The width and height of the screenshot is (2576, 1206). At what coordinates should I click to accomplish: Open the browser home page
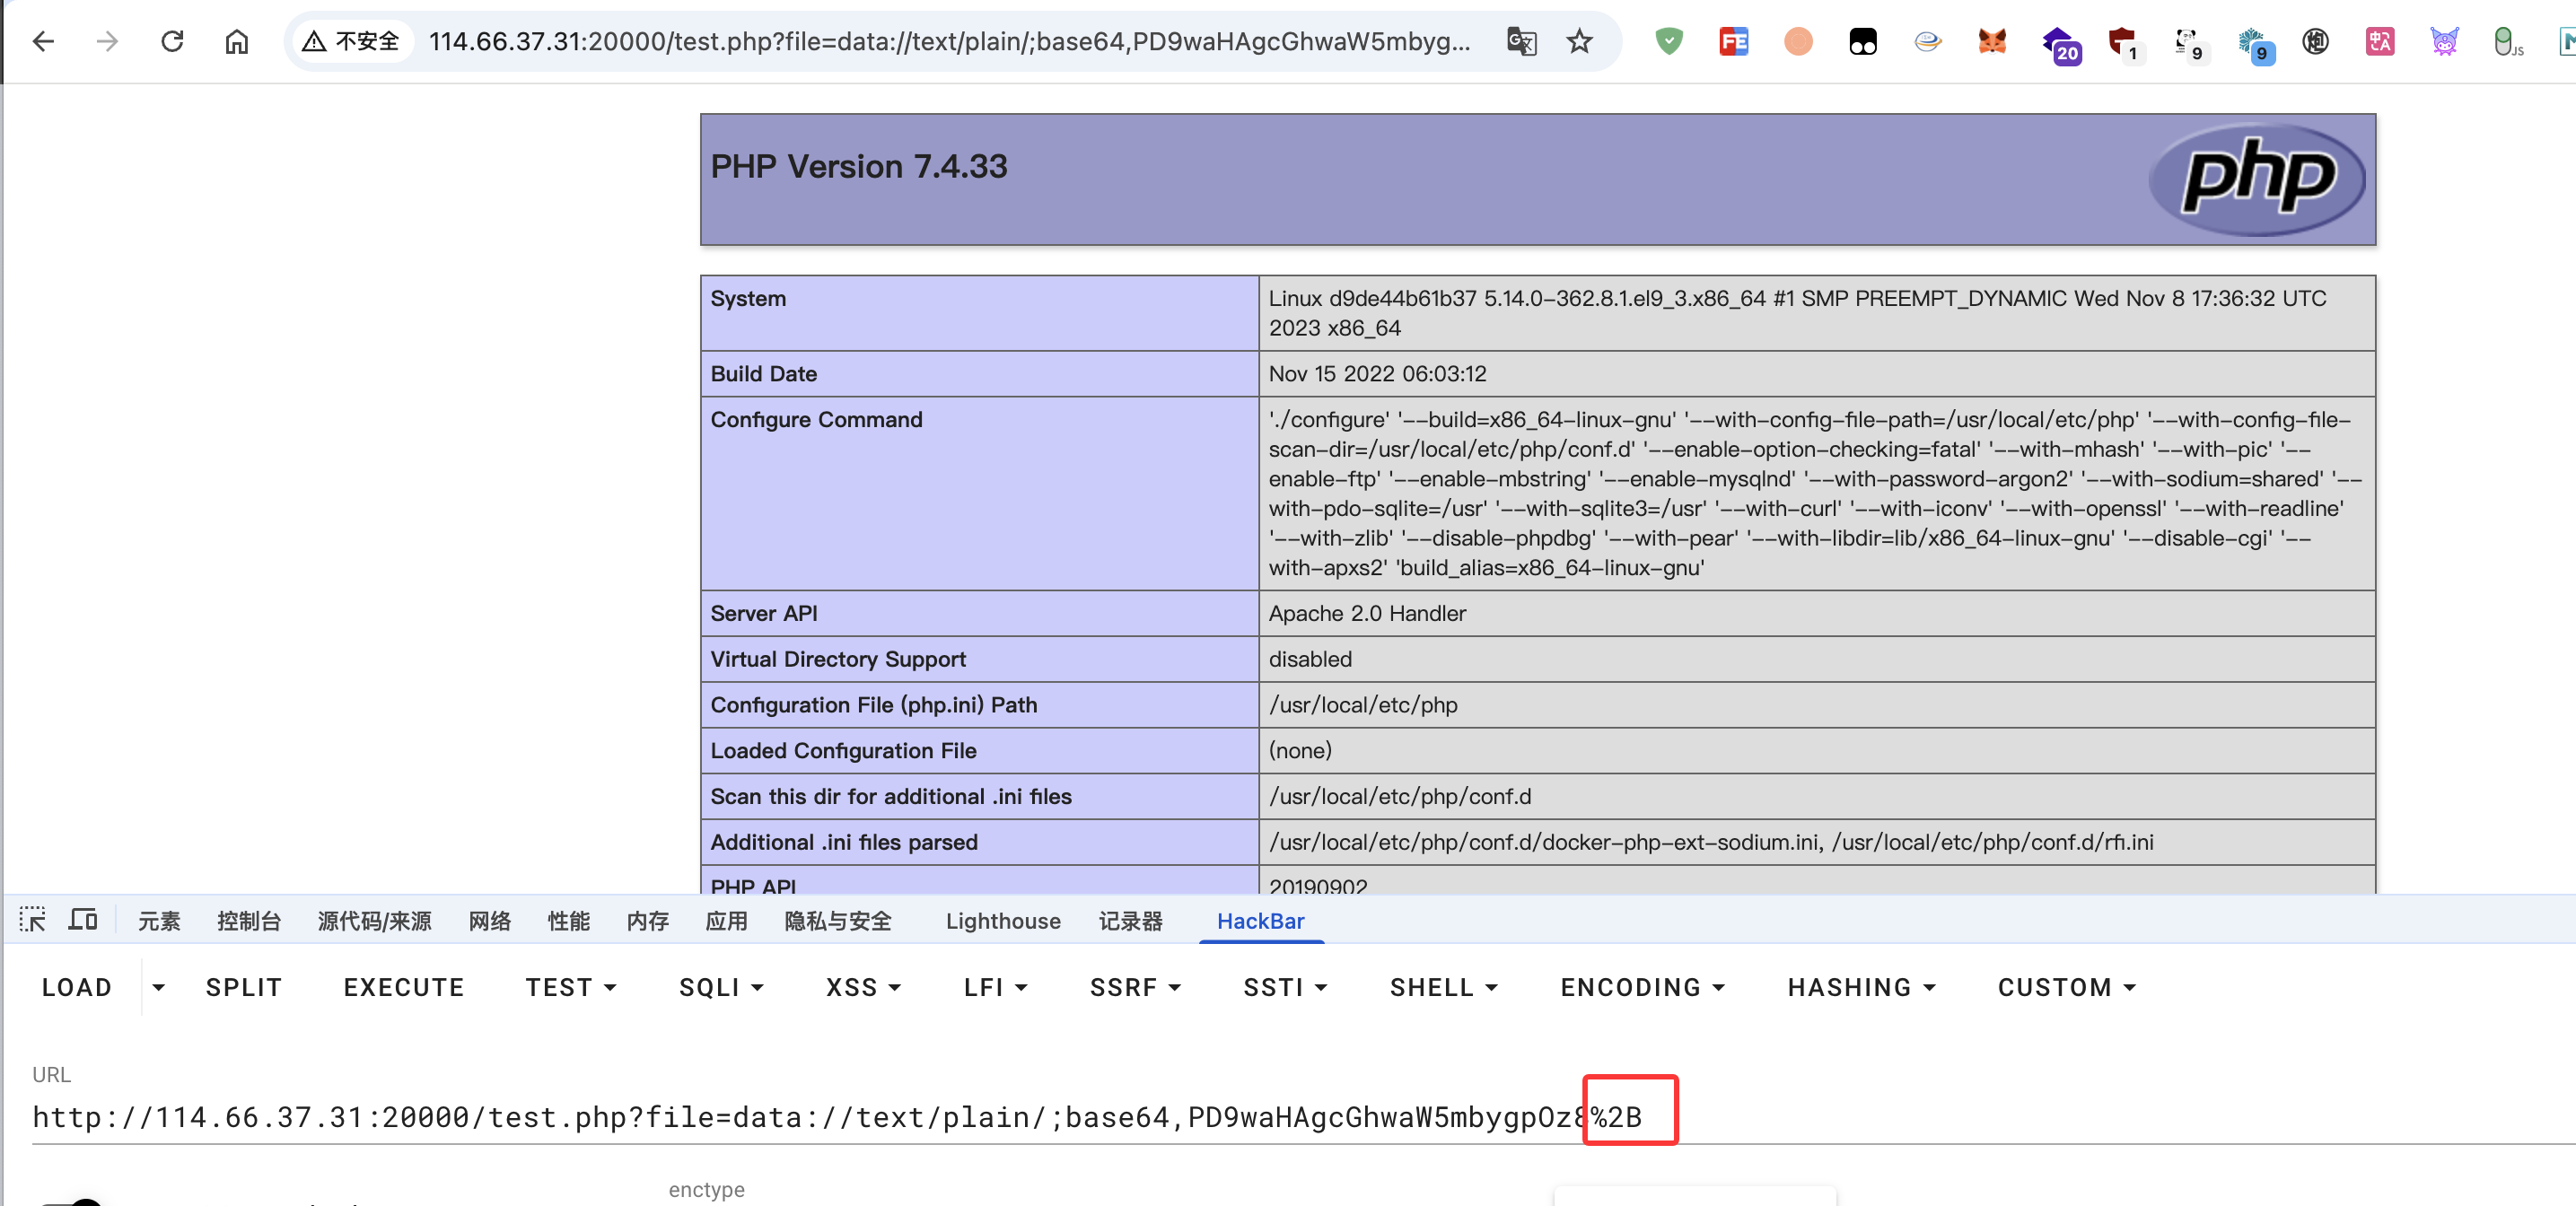[x=236, y=41]
